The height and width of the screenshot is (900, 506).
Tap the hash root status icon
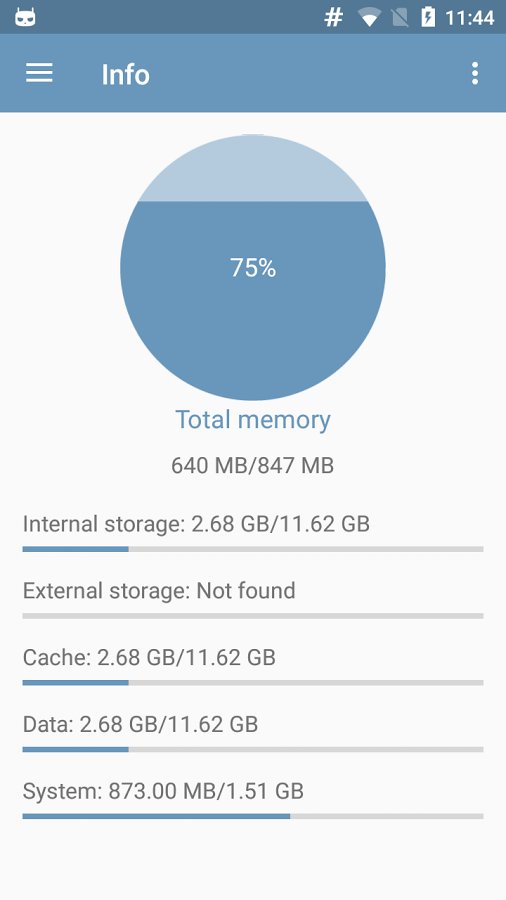(333, 18)
